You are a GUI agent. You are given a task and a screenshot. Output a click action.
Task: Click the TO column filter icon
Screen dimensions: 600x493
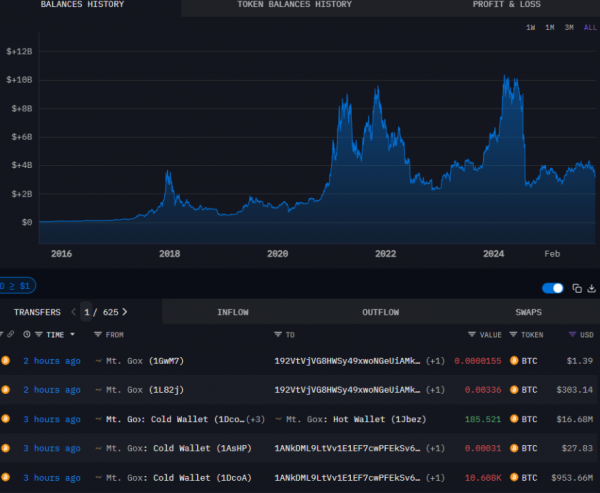pos(278,335)
